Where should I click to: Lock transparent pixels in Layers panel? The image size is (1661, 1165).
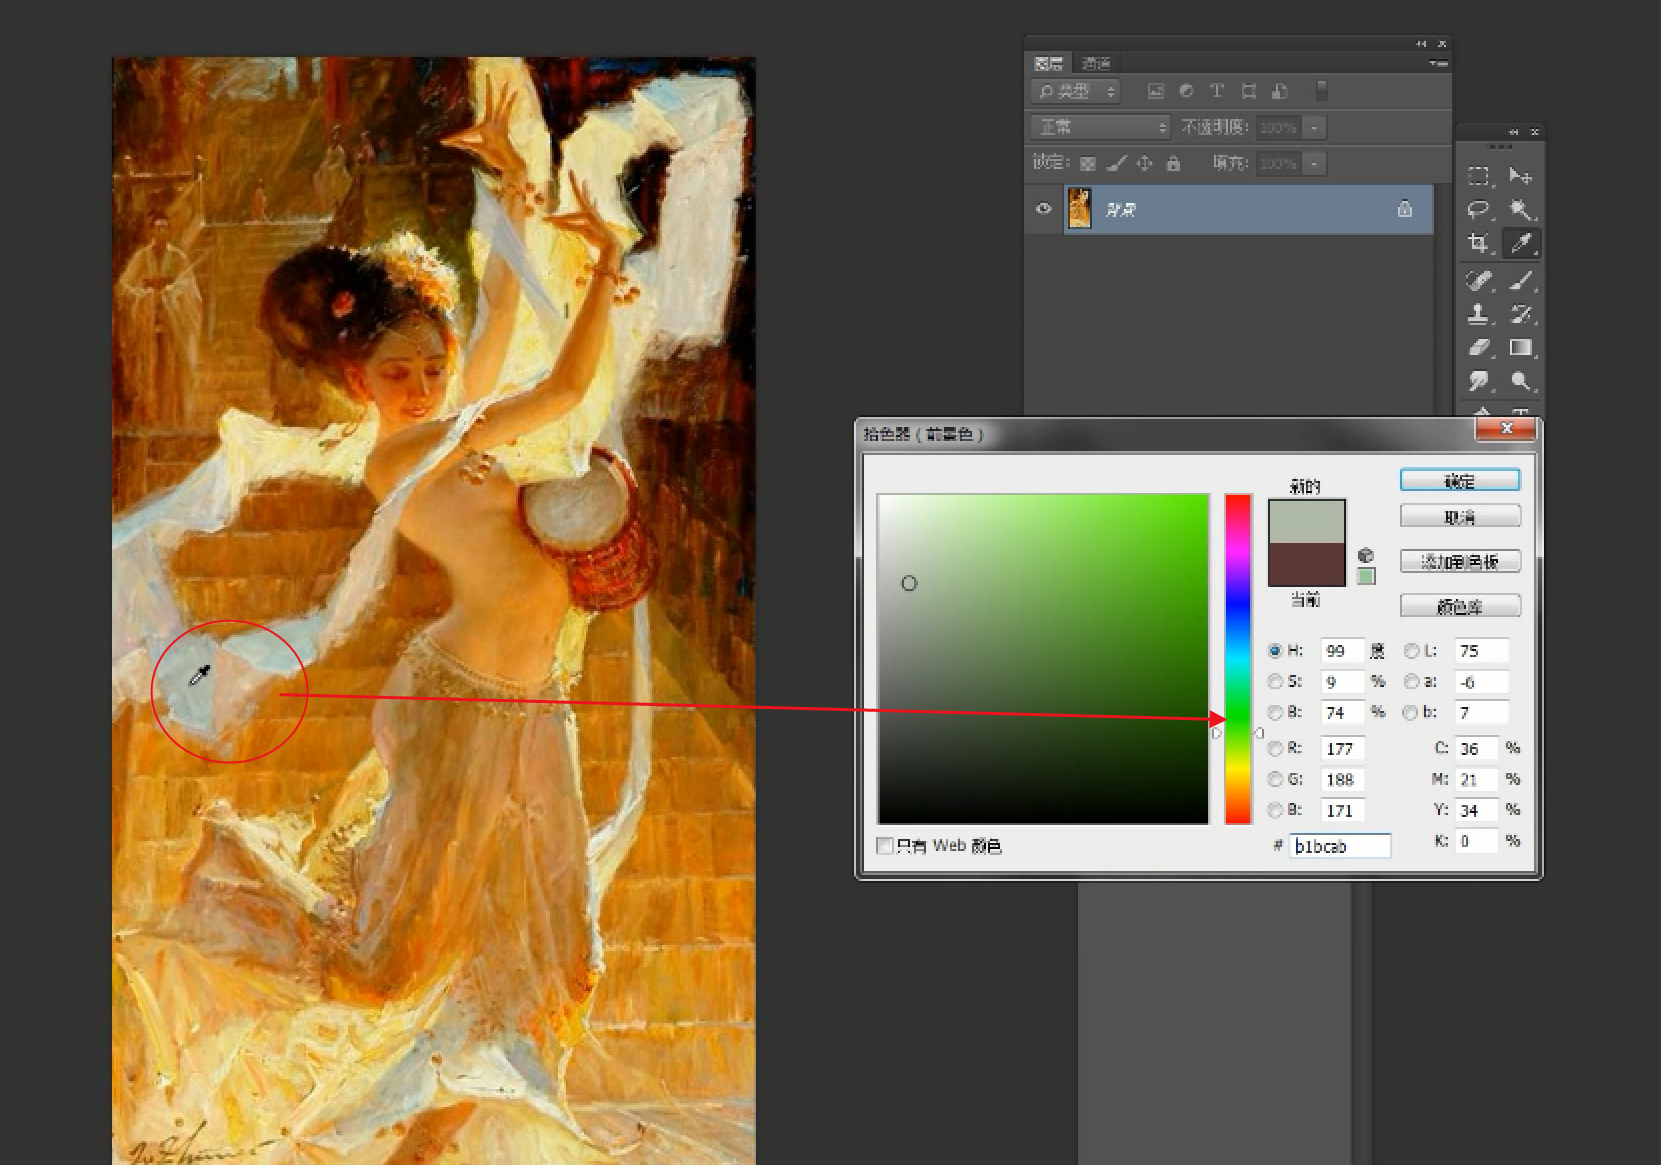tap(1088, 163)
